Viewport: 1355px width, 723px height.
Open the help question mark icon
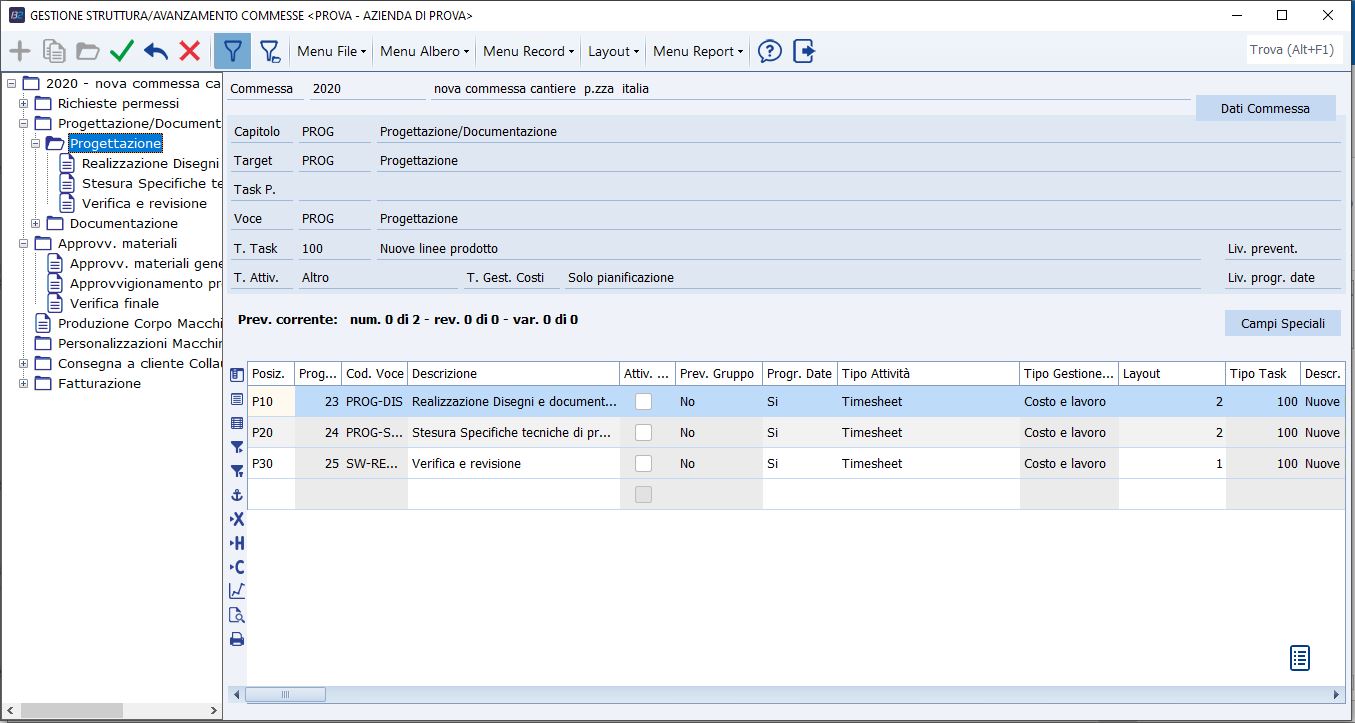click(x=769, y=51)
